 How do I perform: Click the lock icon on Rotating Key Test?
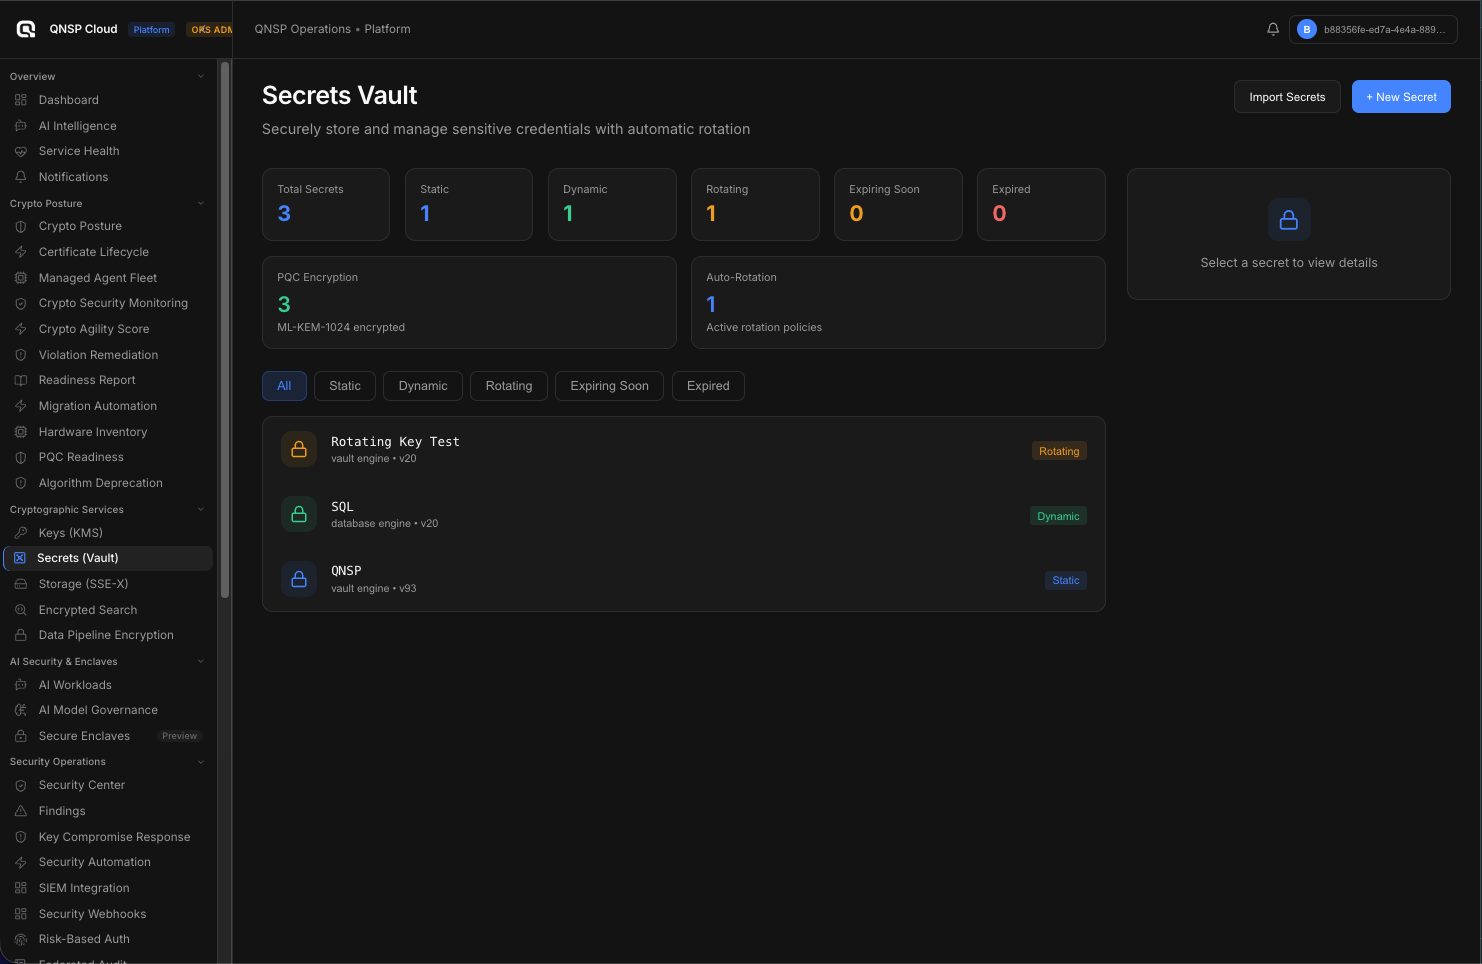[298, 448]
